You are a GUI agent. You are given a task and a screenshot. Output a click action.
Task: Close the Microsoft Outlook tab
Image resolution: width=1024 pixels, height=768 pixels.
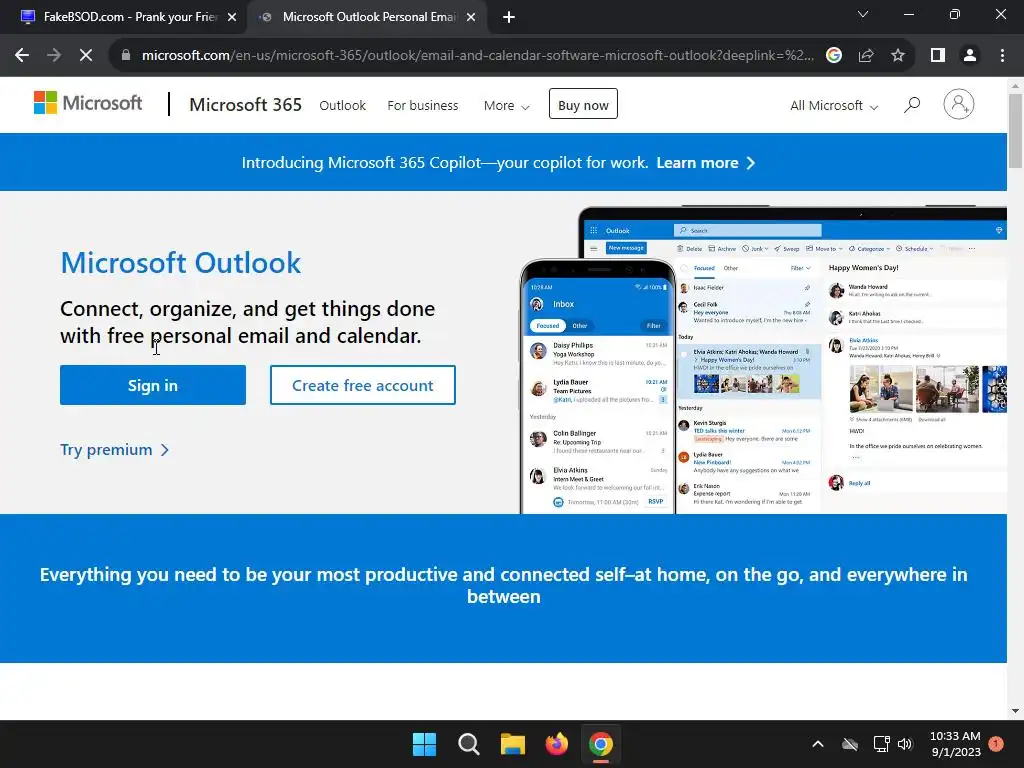tap(471, 18)
